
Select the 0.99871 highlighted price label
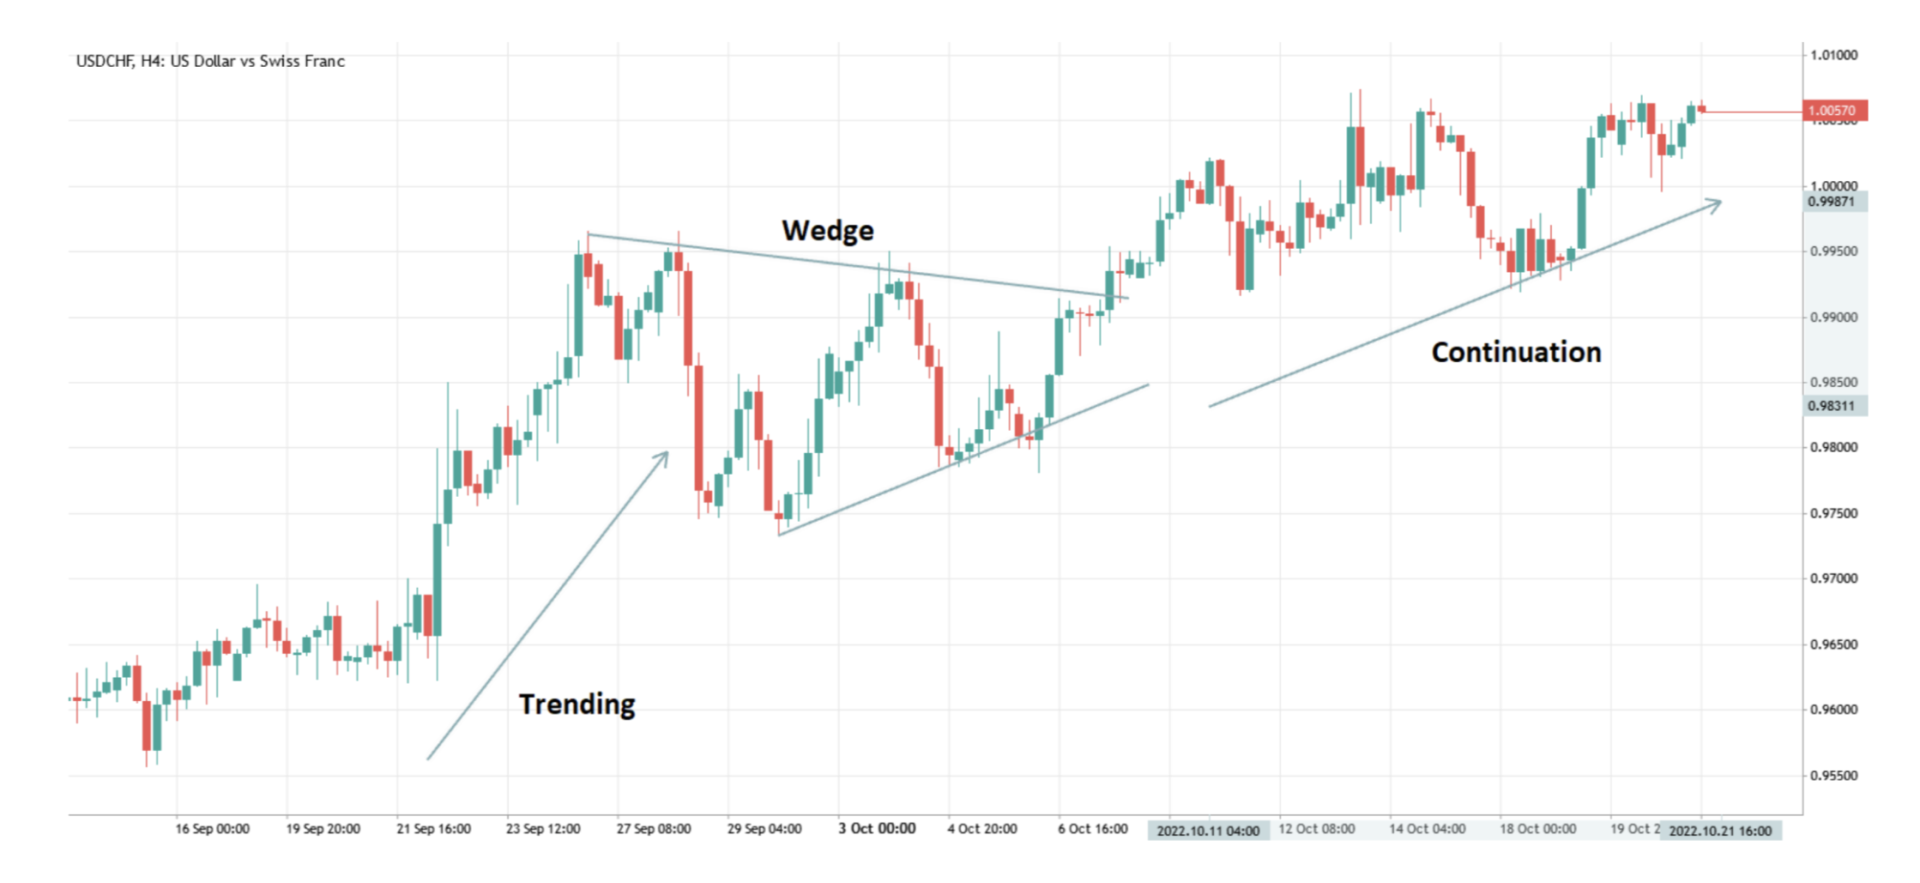point(1832,202)
